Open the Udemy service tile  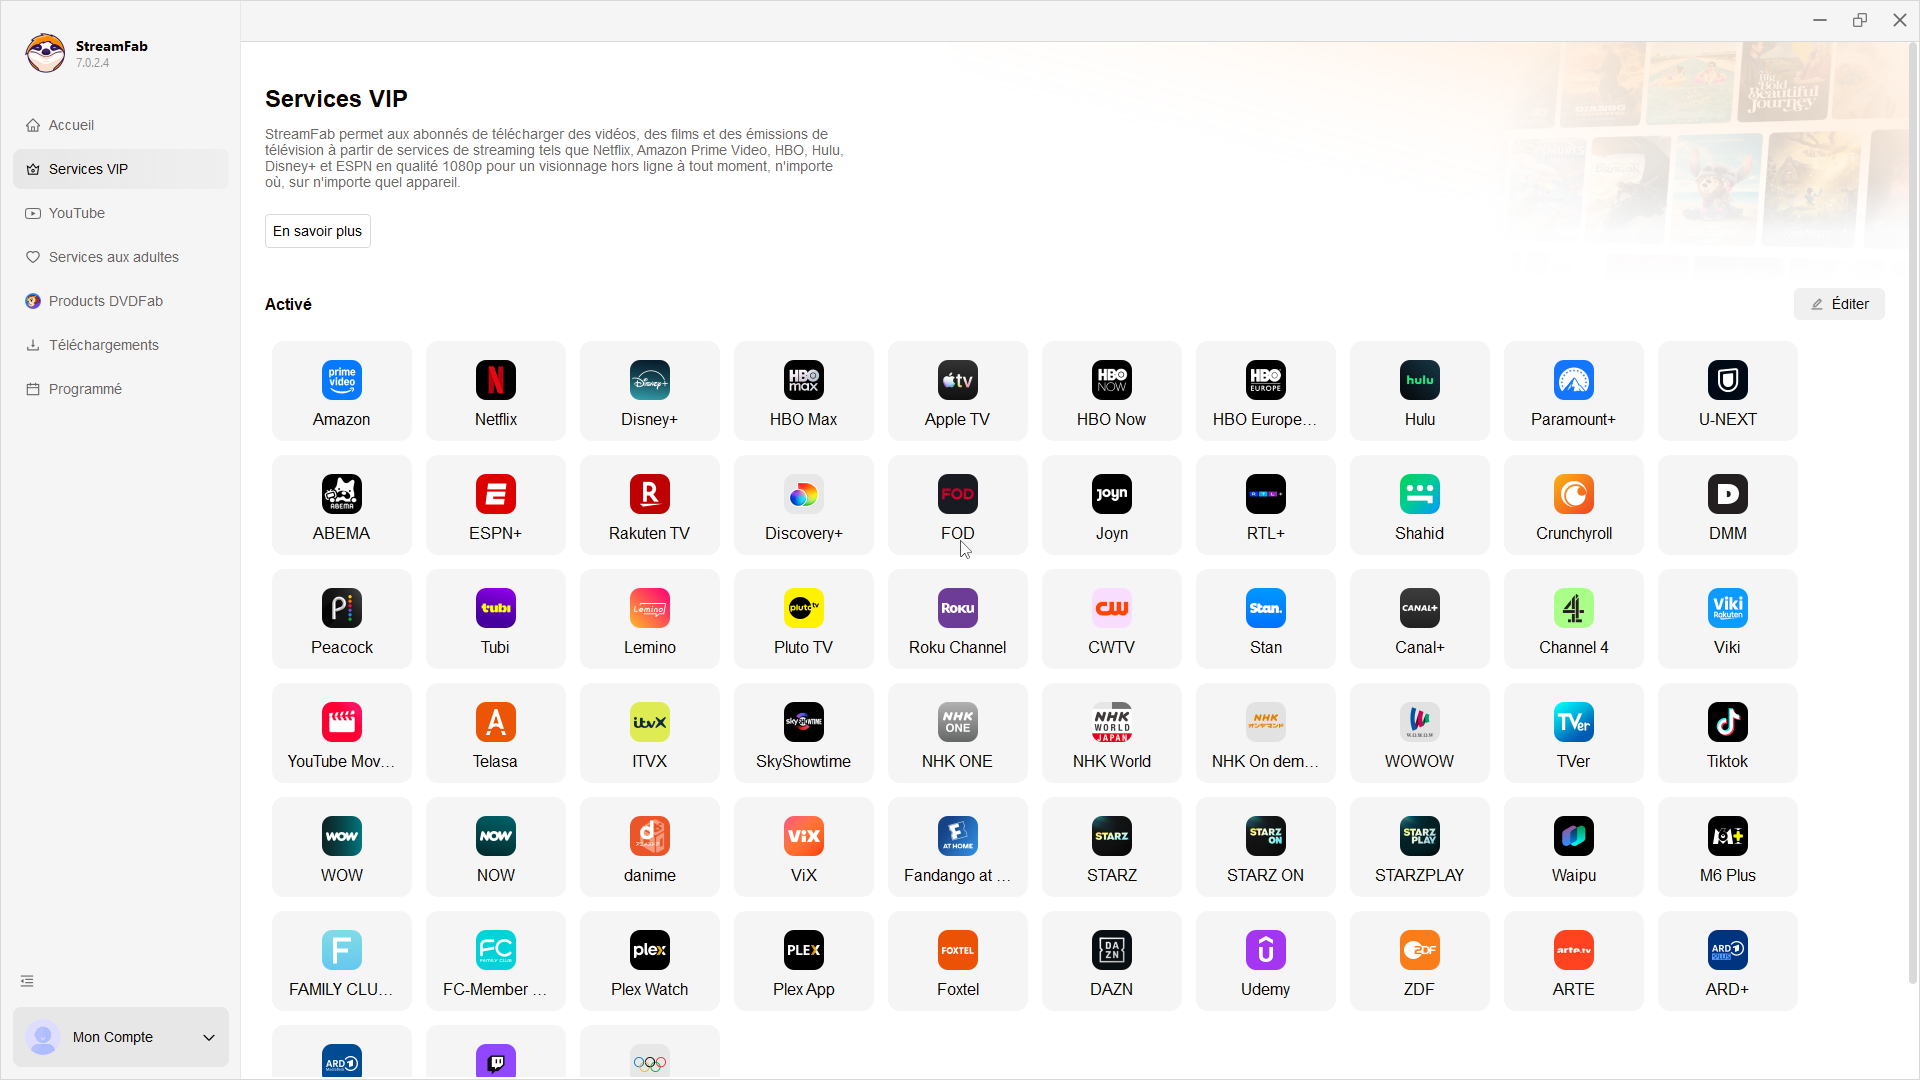(x=1266, y=961)
